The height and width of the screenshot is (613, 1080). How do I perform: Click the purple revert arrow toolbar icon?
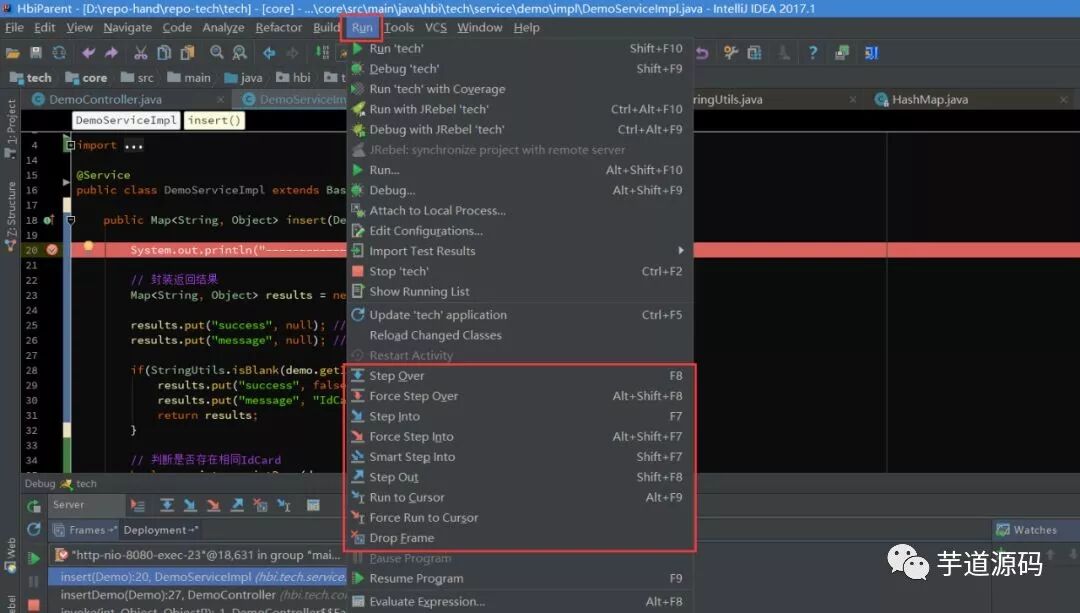click(702, 53)
